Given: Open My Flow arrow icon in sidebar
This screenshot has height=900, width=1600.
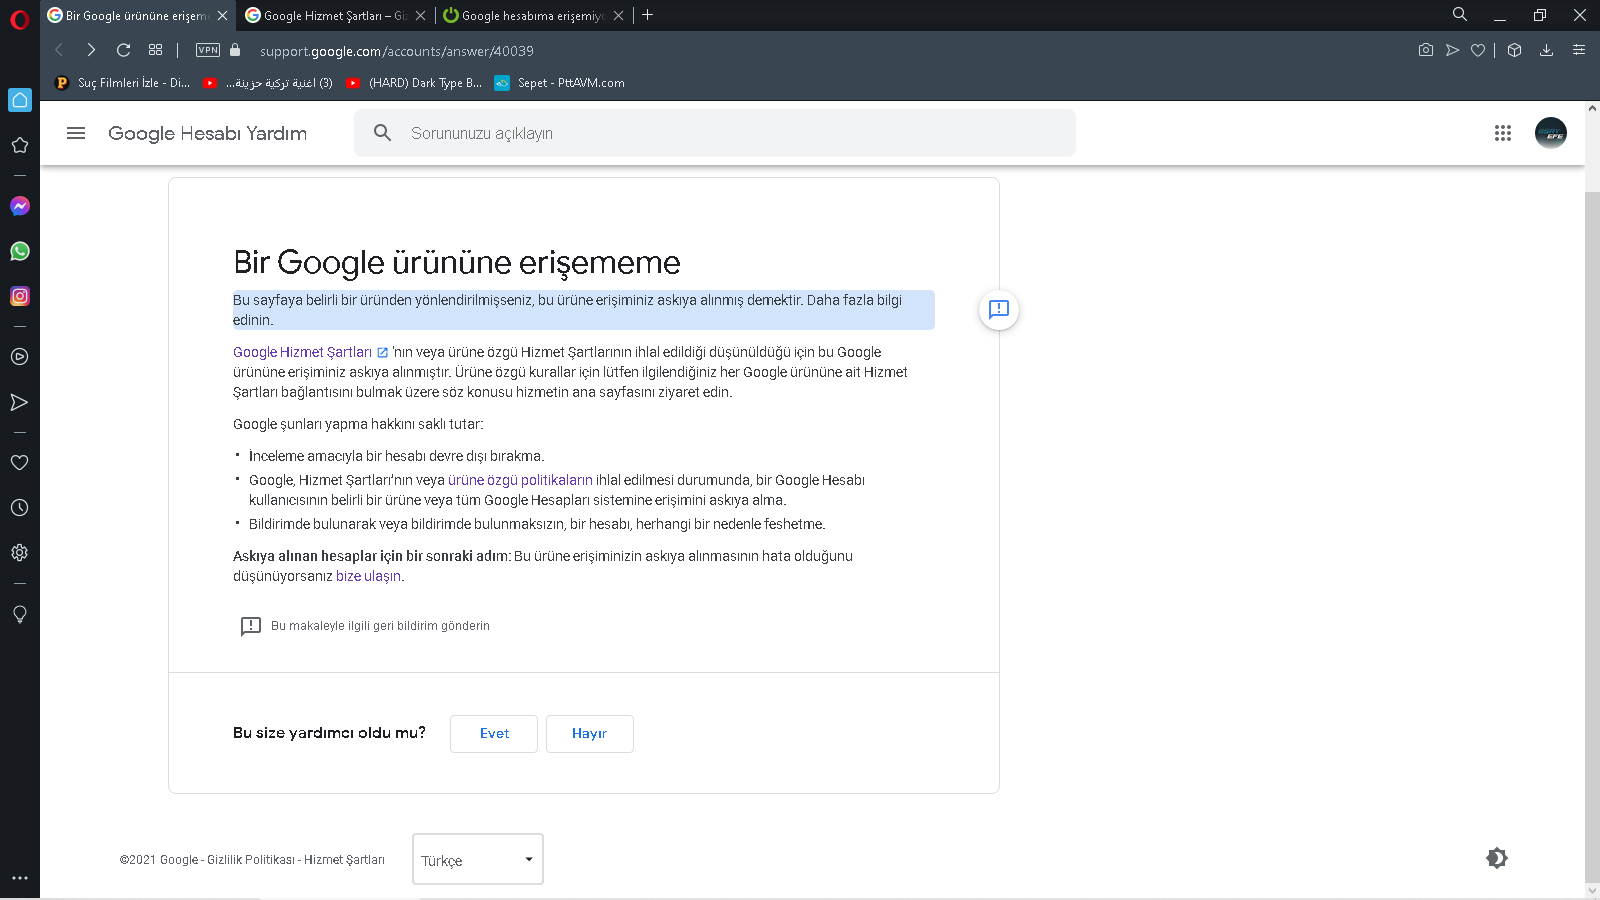Looking at the screenshot, I should point(19,402).
